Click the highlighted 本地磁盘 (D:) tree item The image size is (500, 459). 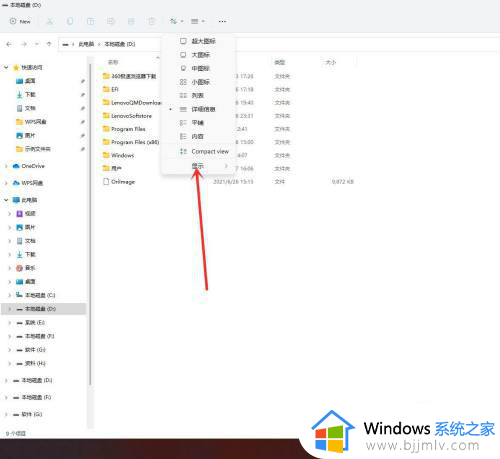tap(43, 309)
